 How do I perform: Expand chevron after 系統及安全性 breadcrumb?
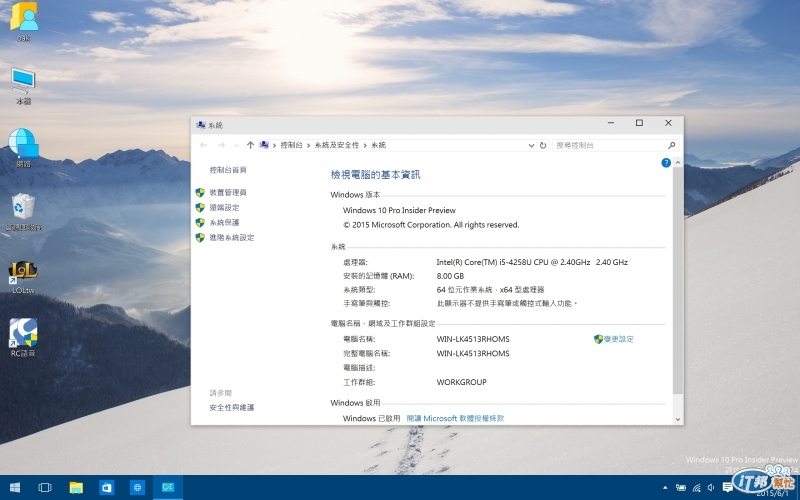tap(365, 145)
